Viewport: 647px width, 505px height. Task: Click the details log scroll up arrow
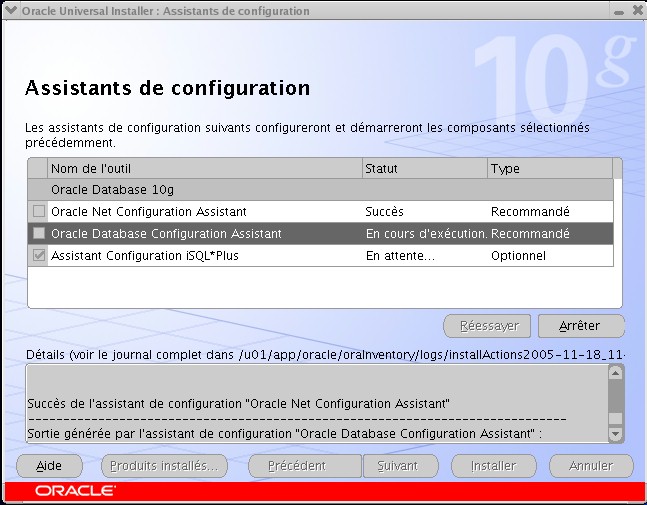[x=615, y=373]
